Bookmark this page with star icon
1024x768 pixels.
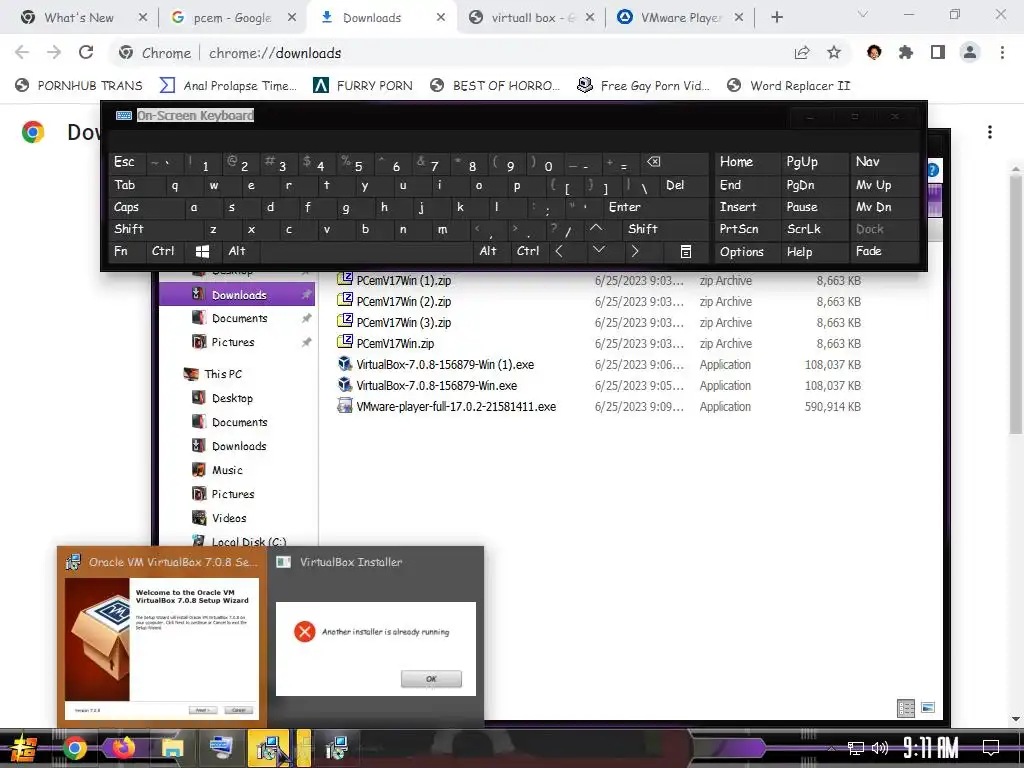click(833, 53)
